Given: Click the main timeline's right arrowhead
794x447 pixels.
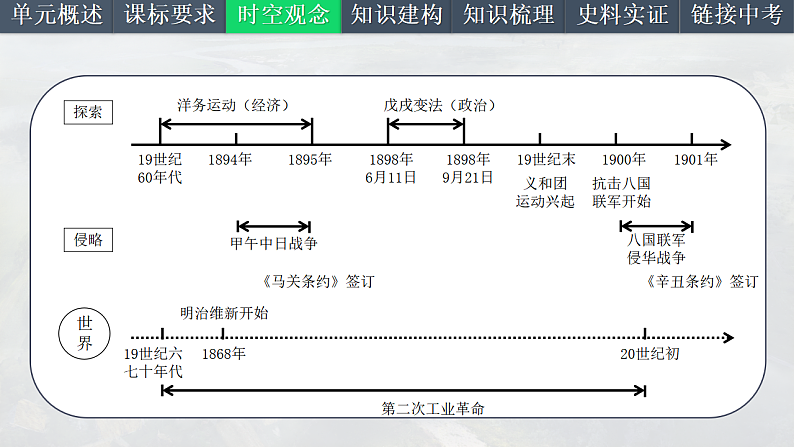Looking at the screenshot, I should coord(726,145).
